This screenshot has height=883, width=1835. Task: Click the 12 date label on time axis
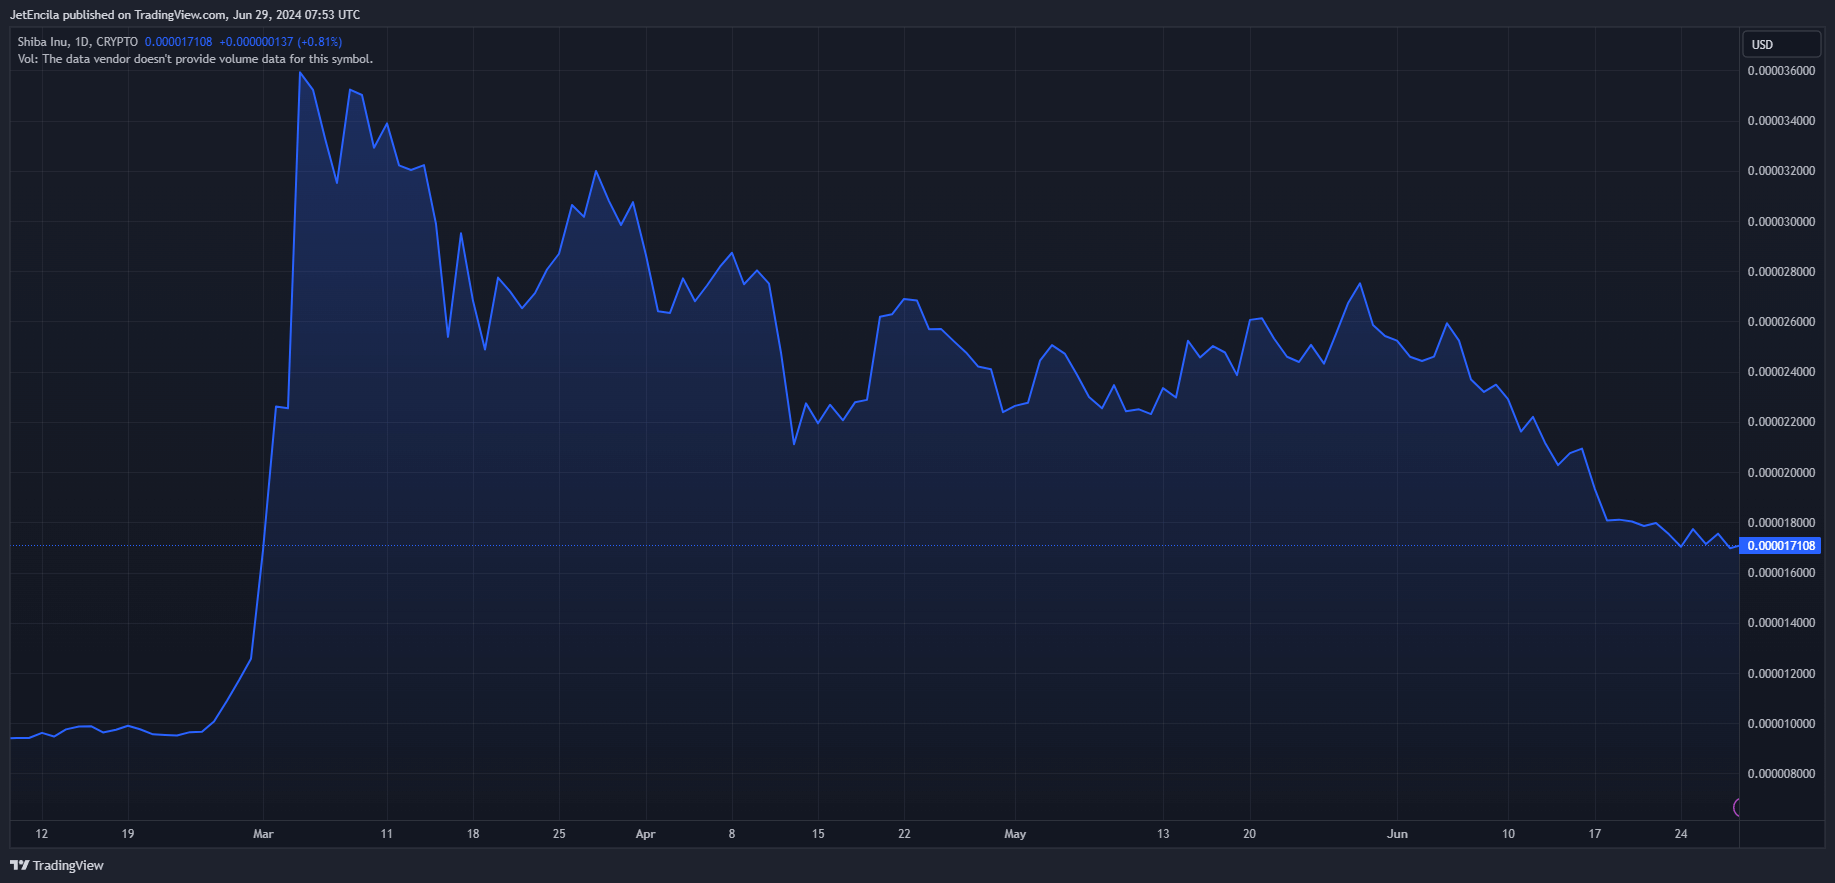coord(41,834)
